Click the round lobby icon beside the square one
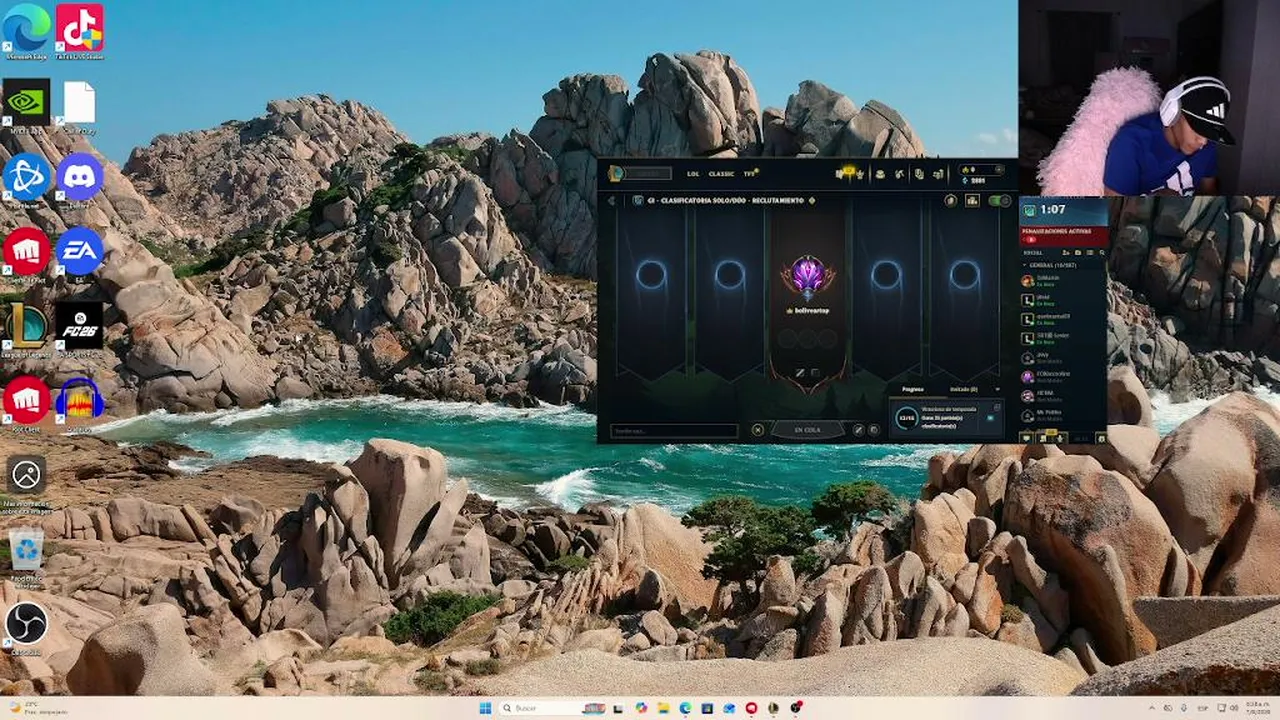 point(951,200)
